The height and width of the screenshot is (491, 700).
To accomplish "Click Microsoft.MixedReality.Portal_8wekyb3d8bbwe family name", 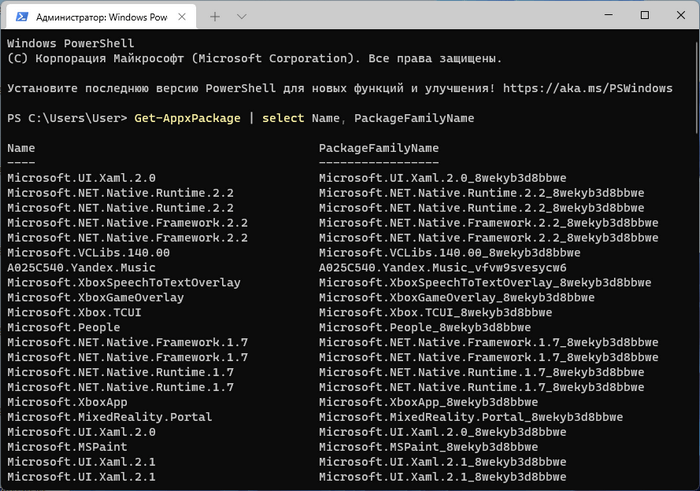I will coord(471,417).
